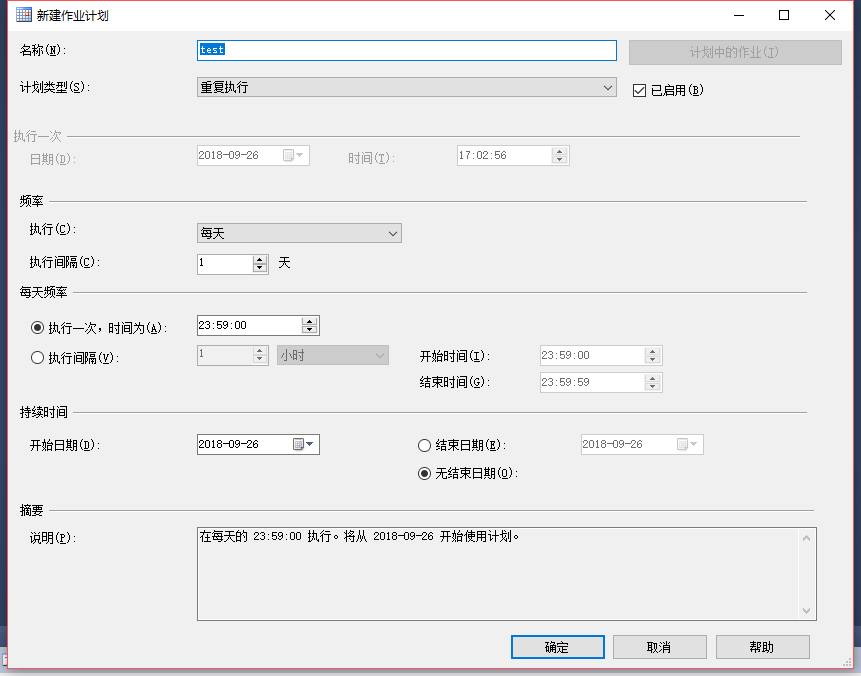This screenshot has width=861, height=676.
Task: Decrease the 执行间隔 days value by one
Action: (260, 268)
